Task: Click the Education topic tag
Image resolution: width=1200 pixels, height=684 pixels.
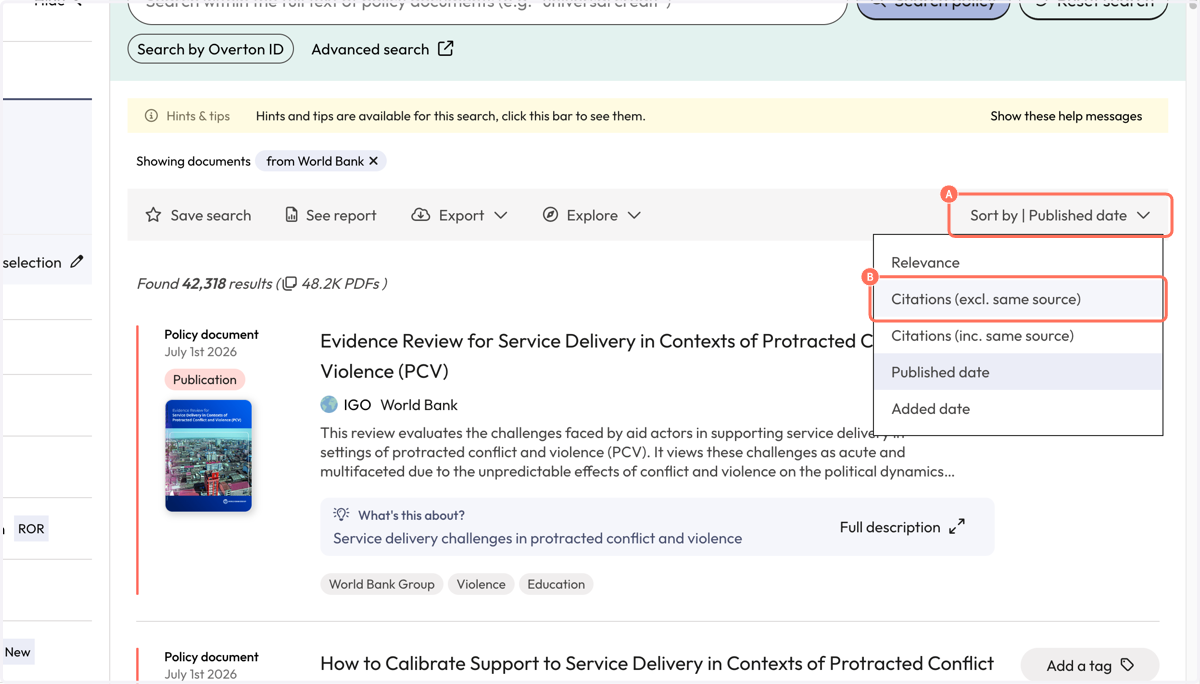Action: coord(556,584)
